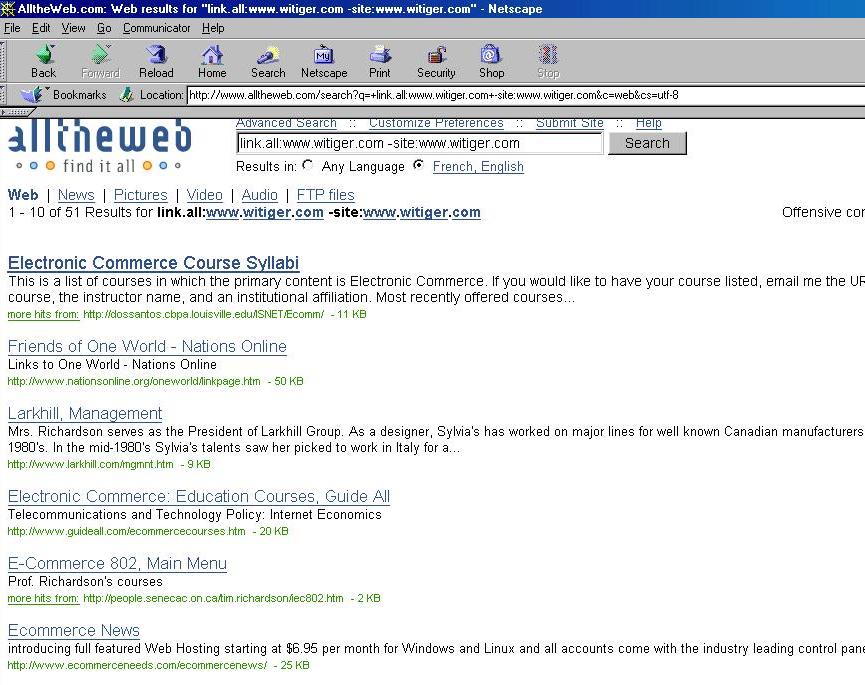Switch to the Pictures search tab

141,195
